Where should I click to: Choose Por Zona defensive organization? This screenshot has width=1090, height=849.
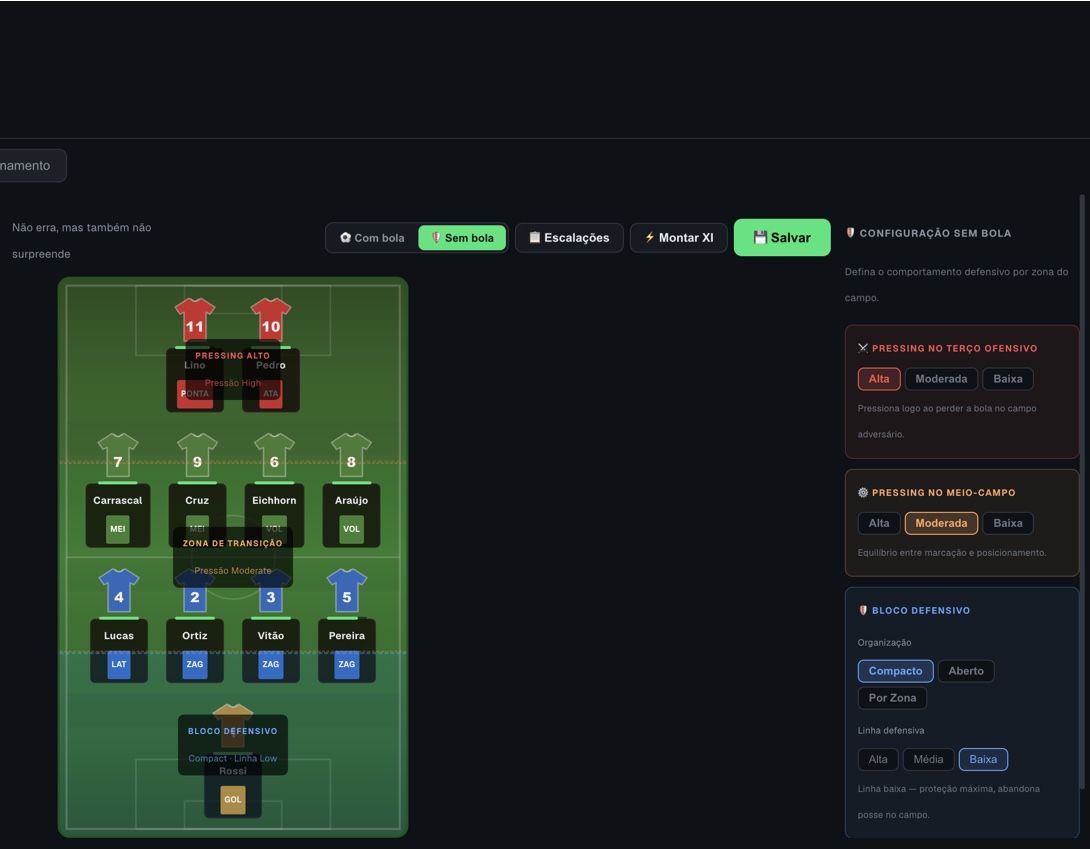pos(892,698)
